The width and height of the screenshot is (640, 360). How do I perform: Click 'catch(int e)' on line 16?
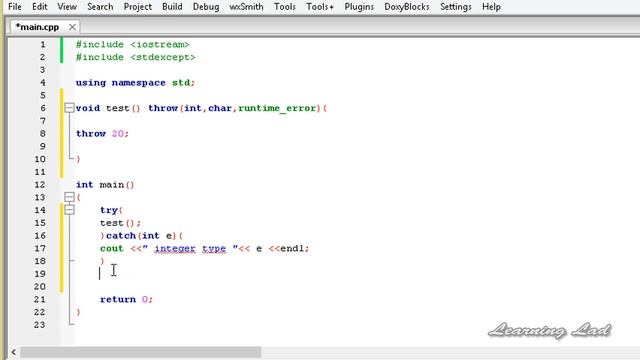(141, 236)
